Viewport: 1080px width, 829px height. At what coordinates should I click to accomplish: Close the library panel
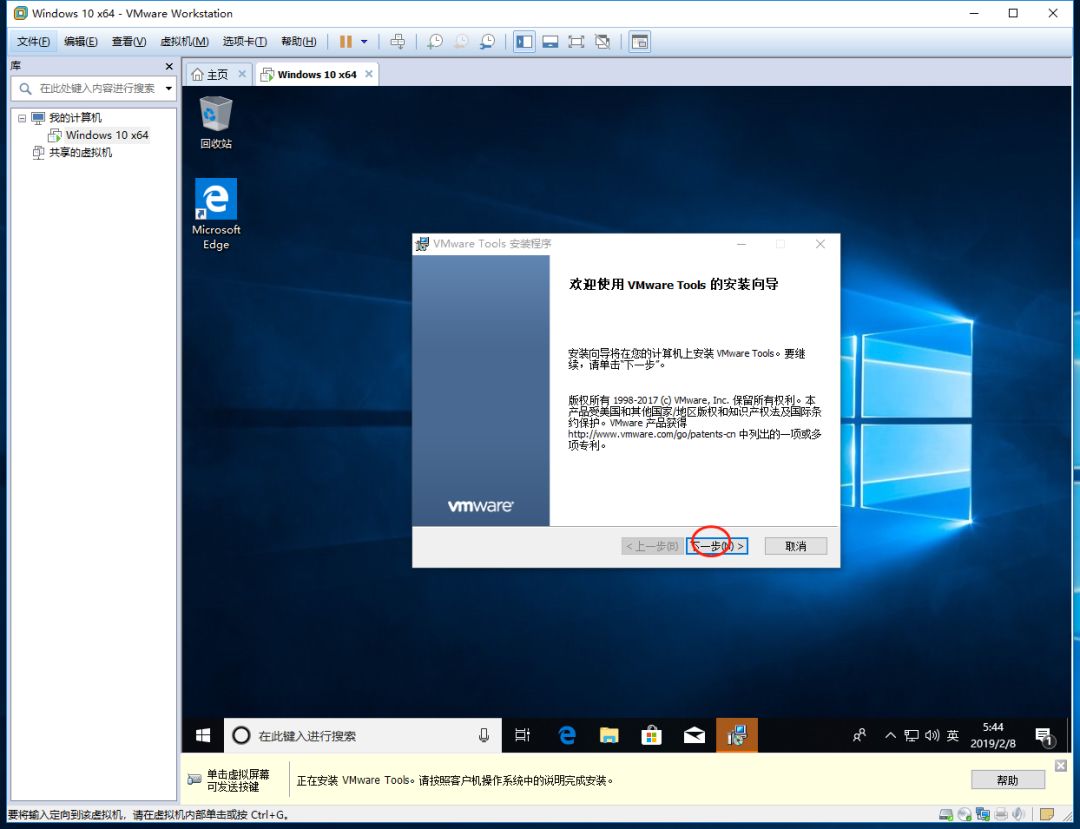point(169,66)
